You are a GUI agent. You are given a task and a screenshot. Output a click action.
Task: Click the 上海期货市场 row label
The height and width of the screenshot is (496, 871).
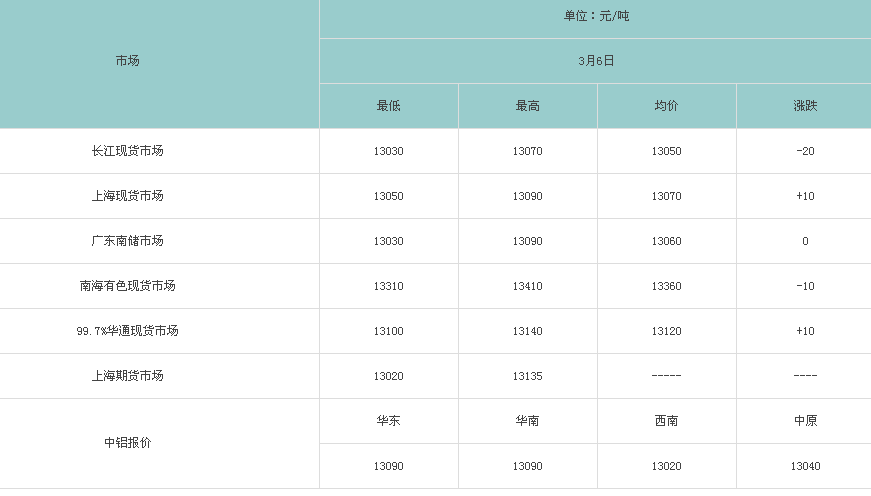[127, 375]
